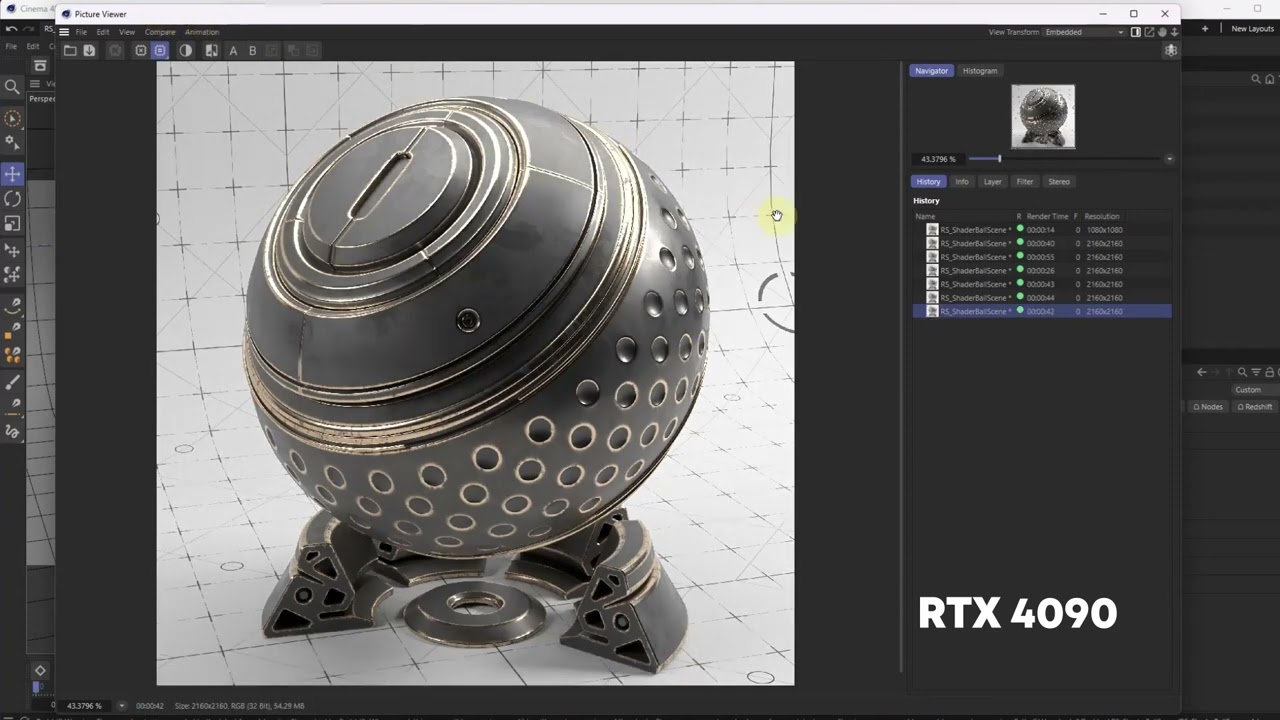Click the hand pan icon at top right
The height and width of the screenshot is (720, 1280).
click(x=1161, y=32)
